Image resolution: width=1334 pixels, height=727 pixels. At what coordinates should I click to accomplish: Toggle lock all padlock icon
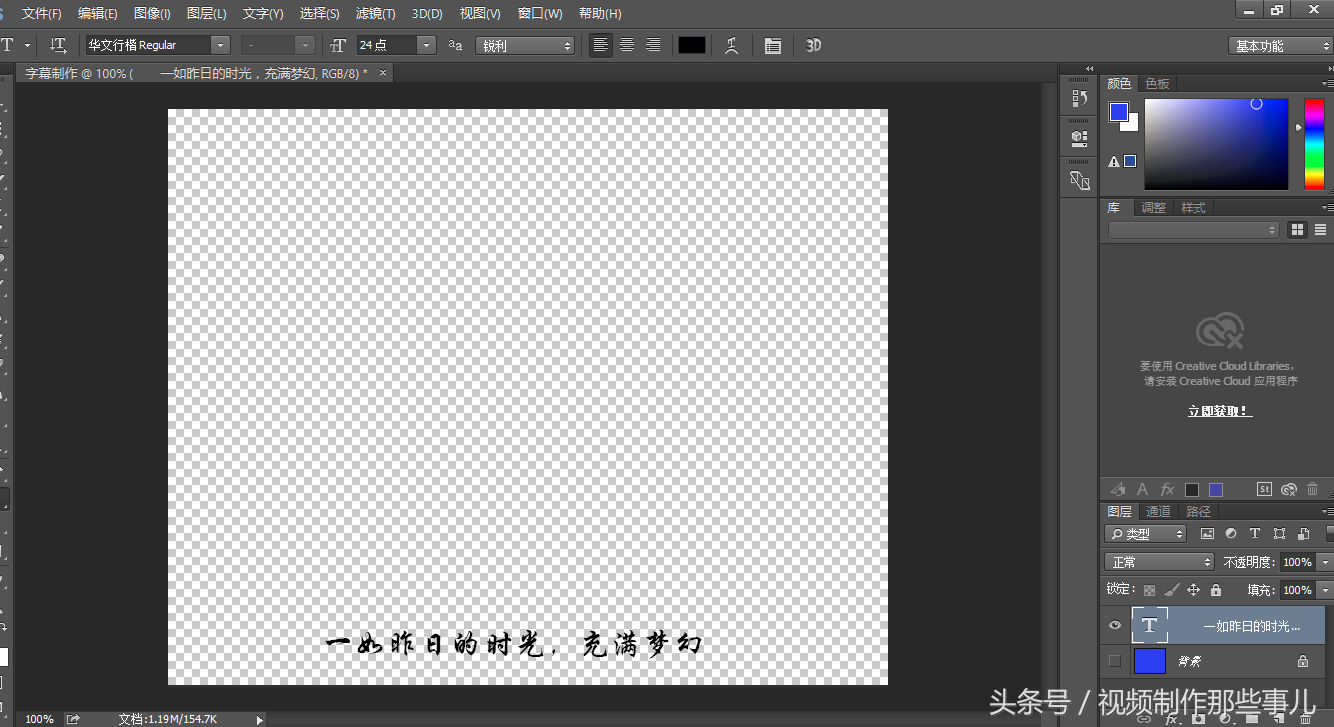click(1215, 590)
